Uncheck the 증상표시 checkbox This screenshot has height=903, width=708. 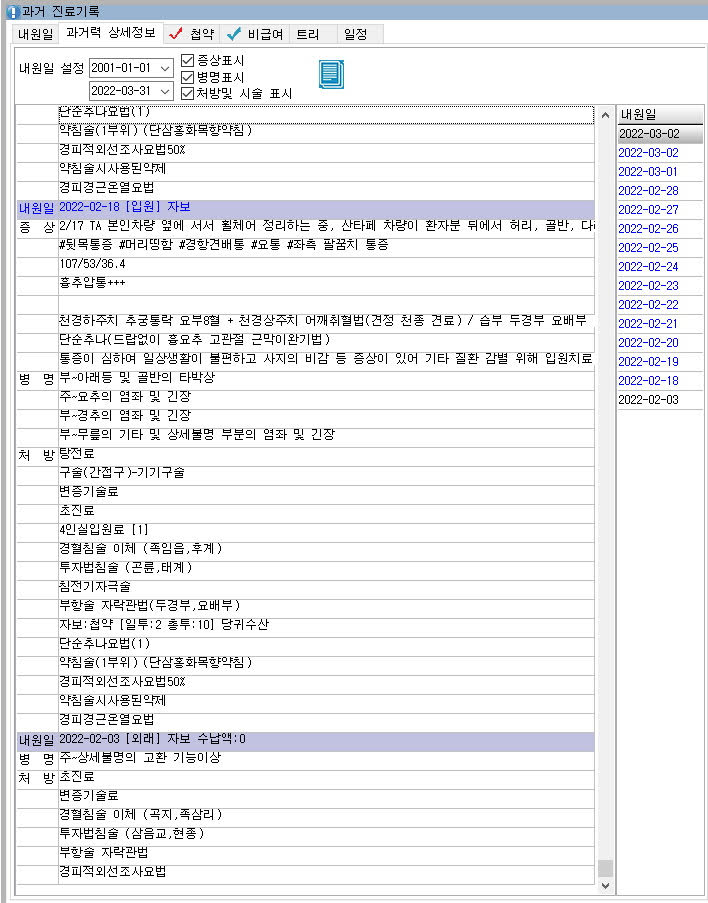(187, 59)
